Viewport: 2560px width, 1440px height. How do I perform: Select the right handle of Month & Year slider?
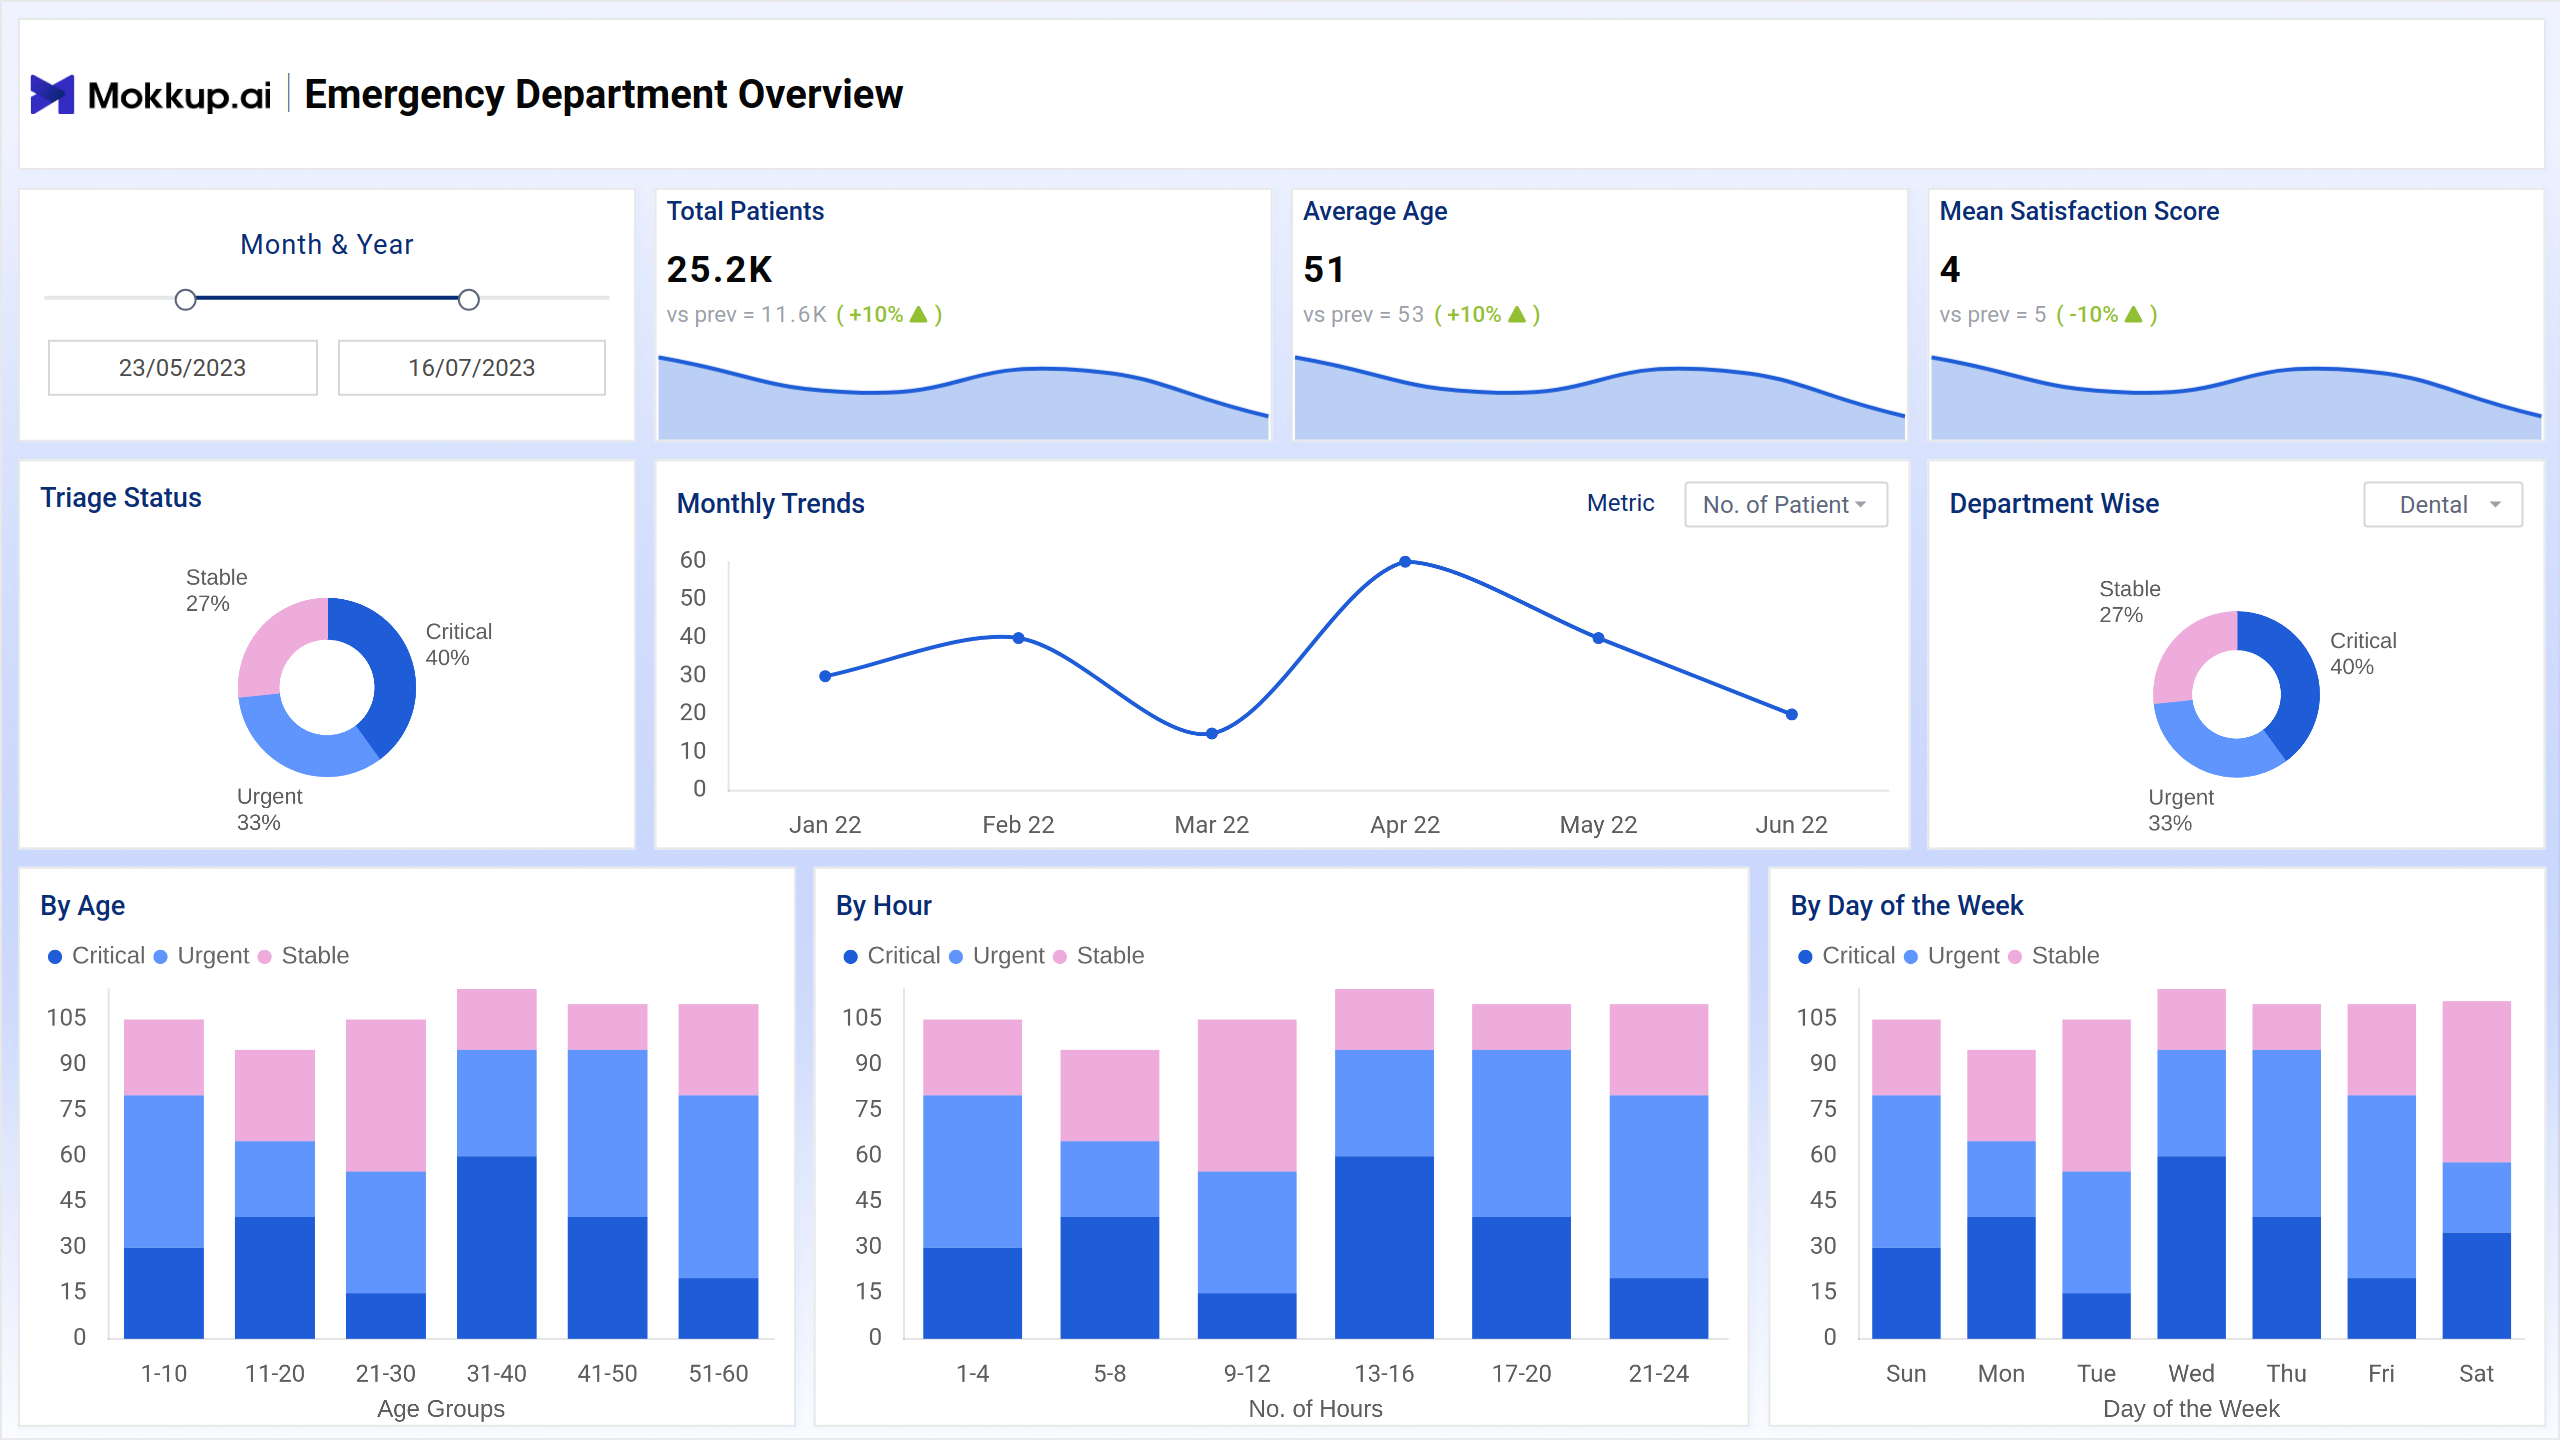click(469, 300)
